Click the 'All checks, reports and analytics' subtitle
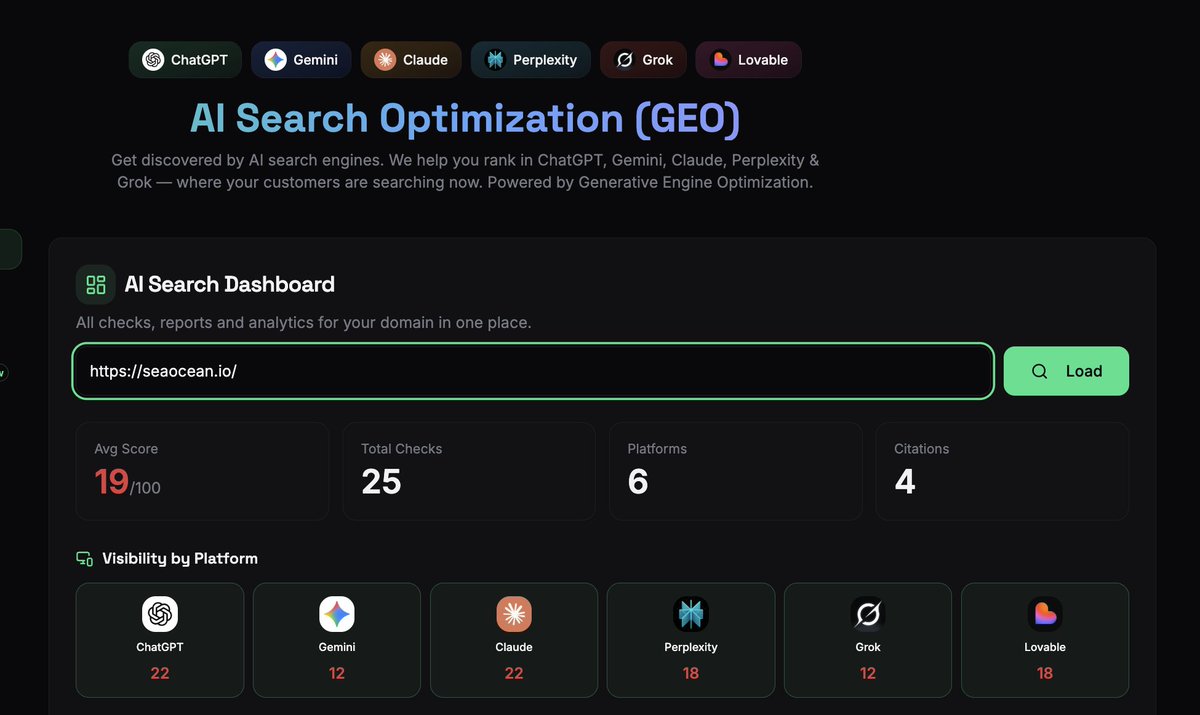This screenshot has height=715, width=1200. pyautogui.click(x=304, y=323)
